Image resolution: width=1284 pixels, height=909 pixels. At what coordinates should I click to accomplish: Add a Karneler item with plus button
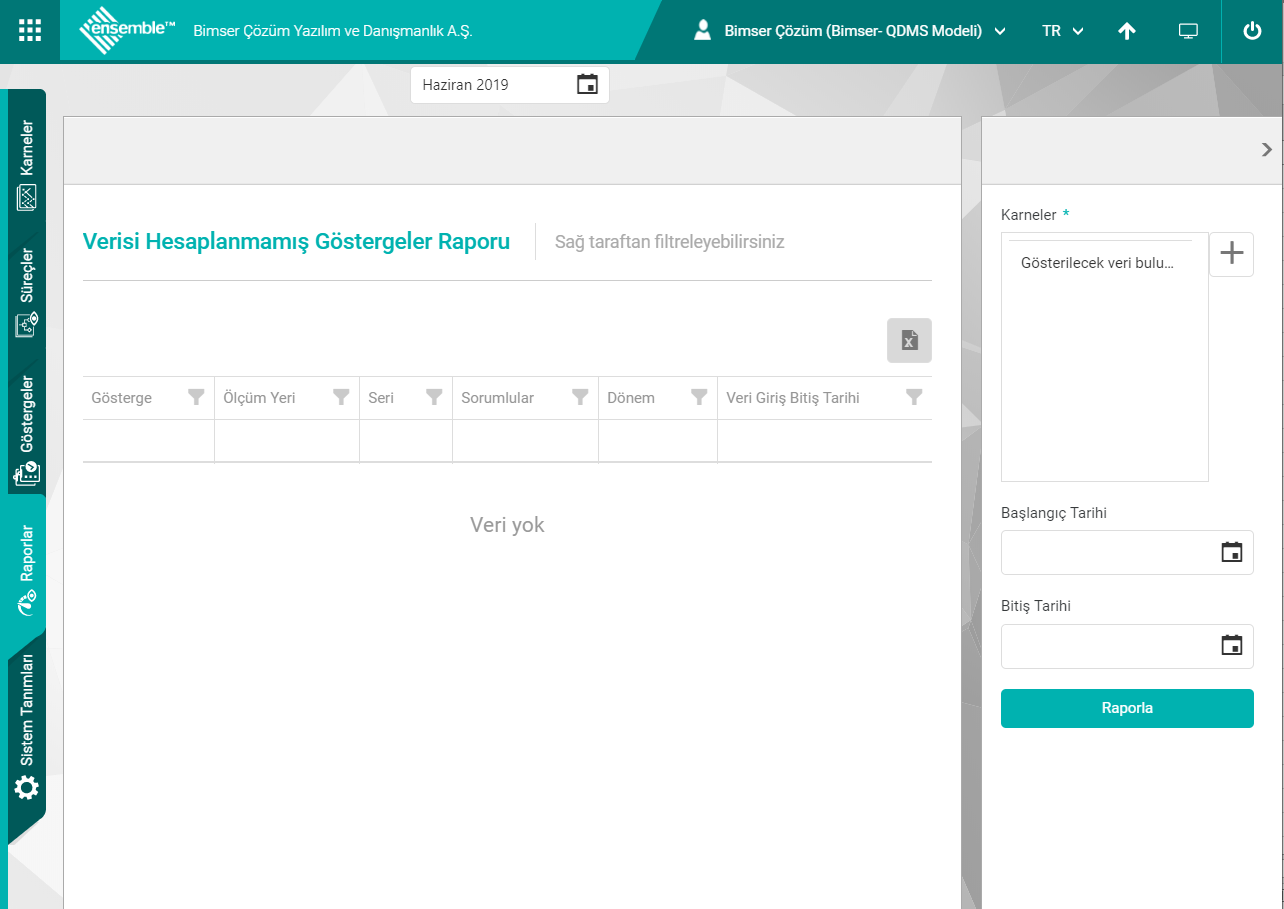[x=1232, y=254]
